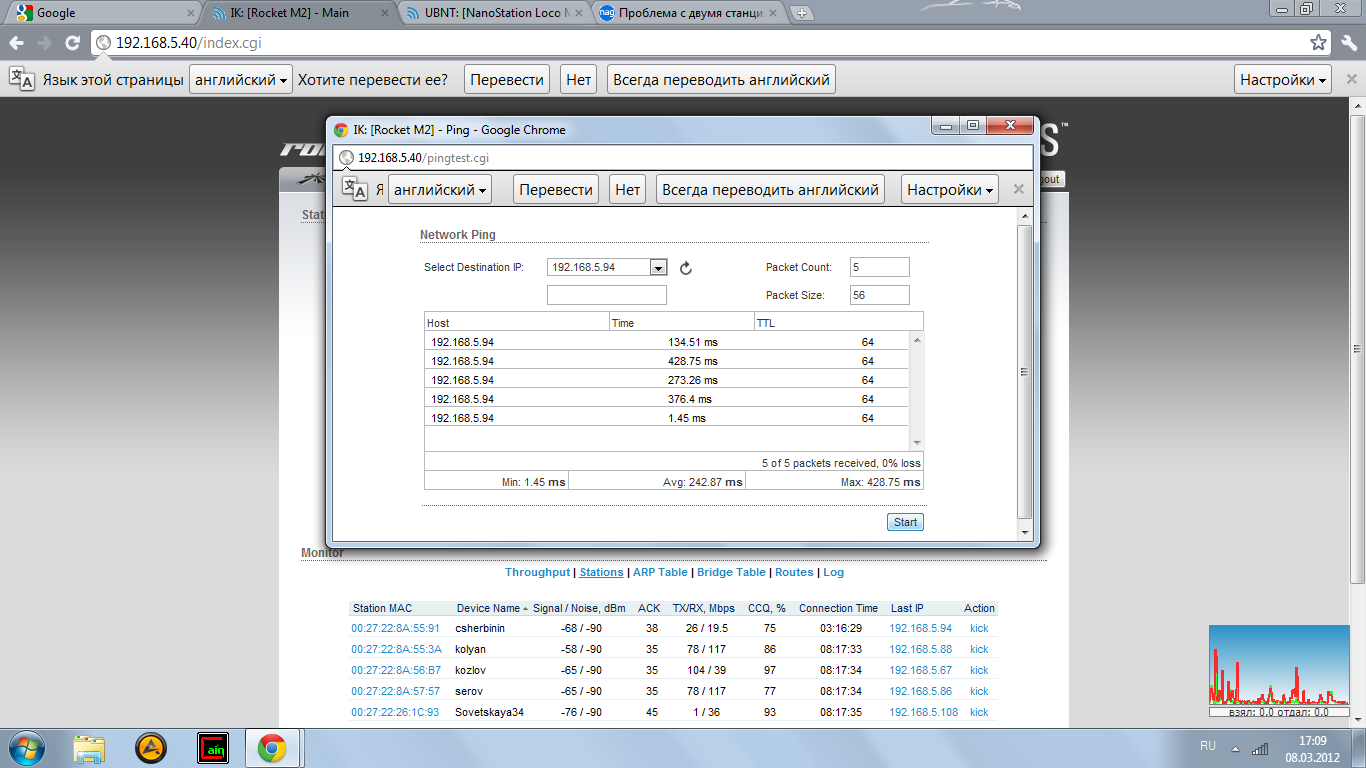Image resolution: width=1366 pixels, height=768 pixels.
Task: Click the kick link for station kolyan
Action: point(978,650)
